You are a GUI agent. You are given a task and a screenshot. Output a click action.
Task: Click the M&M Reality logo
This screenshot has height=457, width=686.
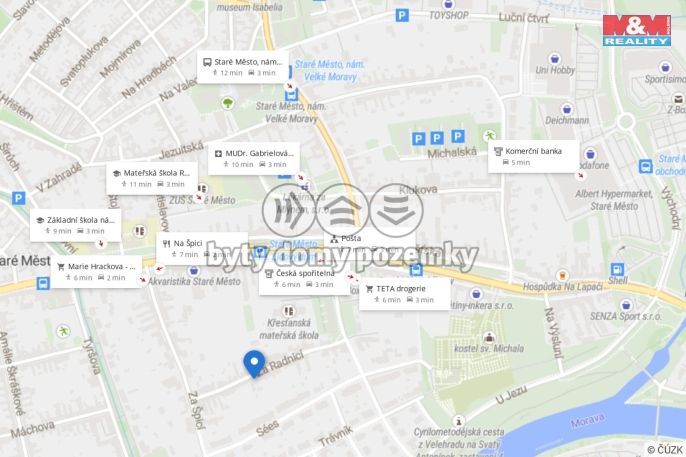pyautogui.click(x=637, y=30)
